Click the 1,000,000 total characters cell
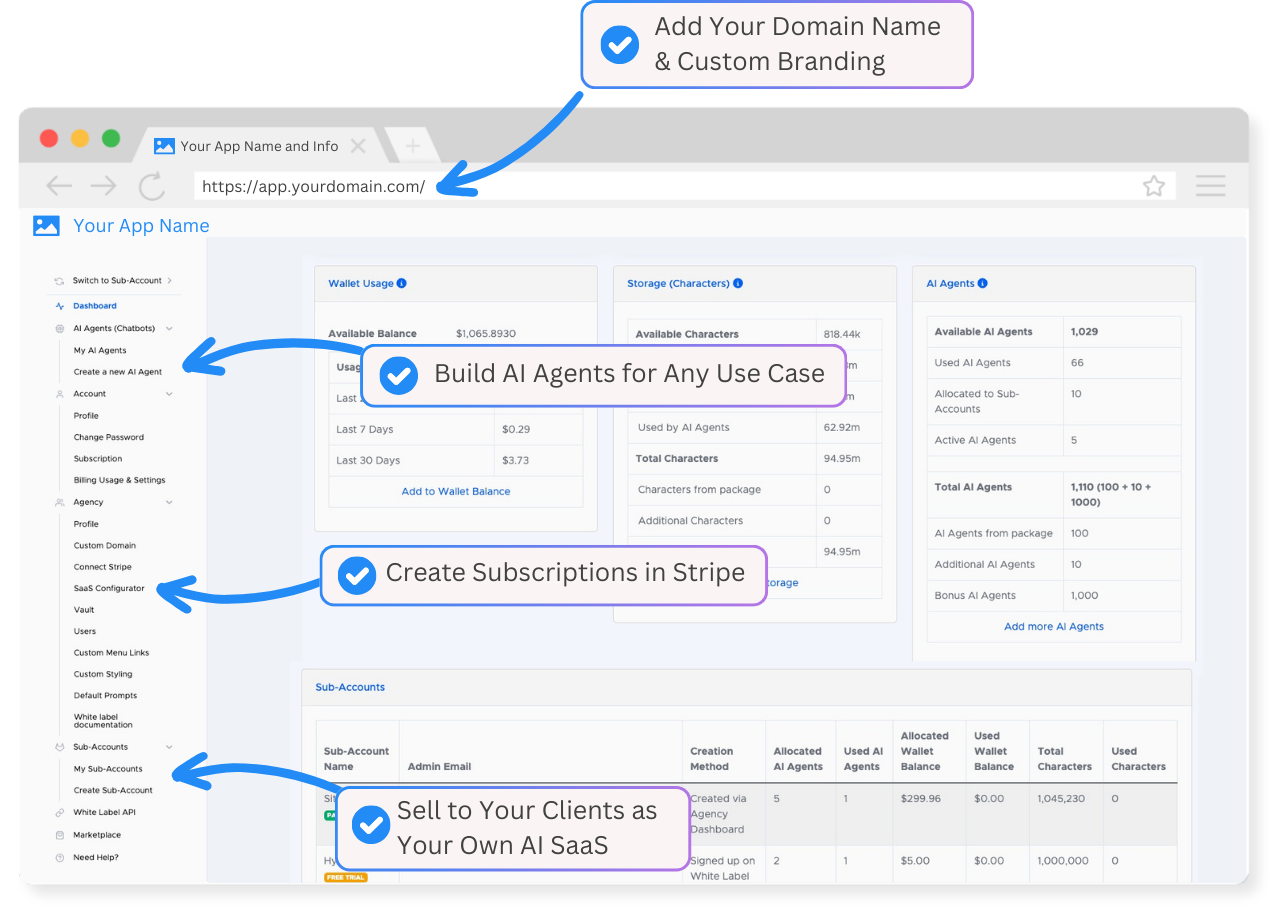The width and height of the screenshot is (1287, 913). coord(1063,861)
